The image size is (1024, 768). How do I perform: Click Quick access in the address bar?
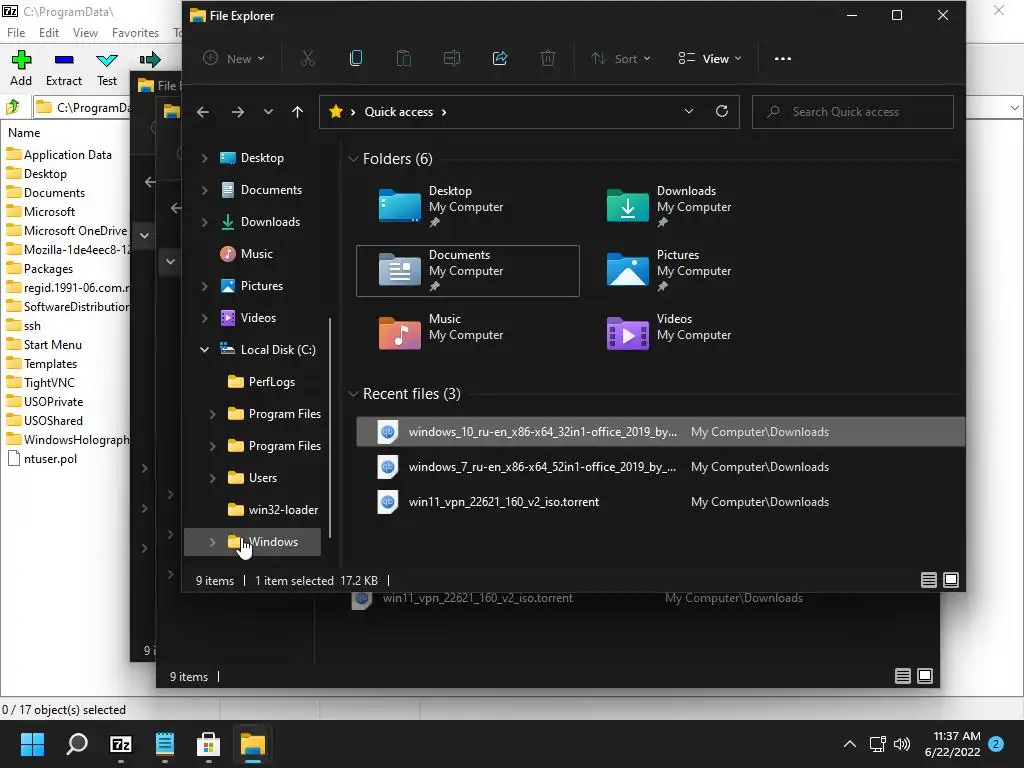click(x=398, y=112)
